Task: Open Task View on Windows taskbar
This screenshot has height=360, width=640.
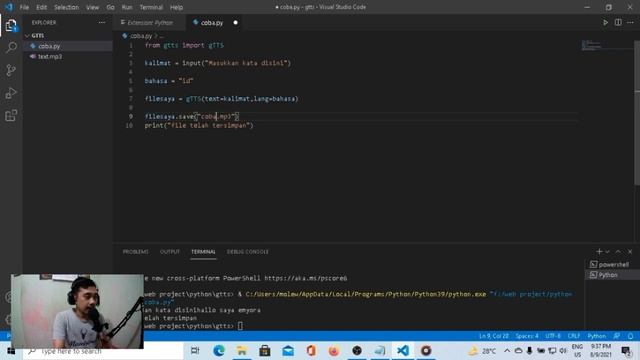Action: point(195,351)
